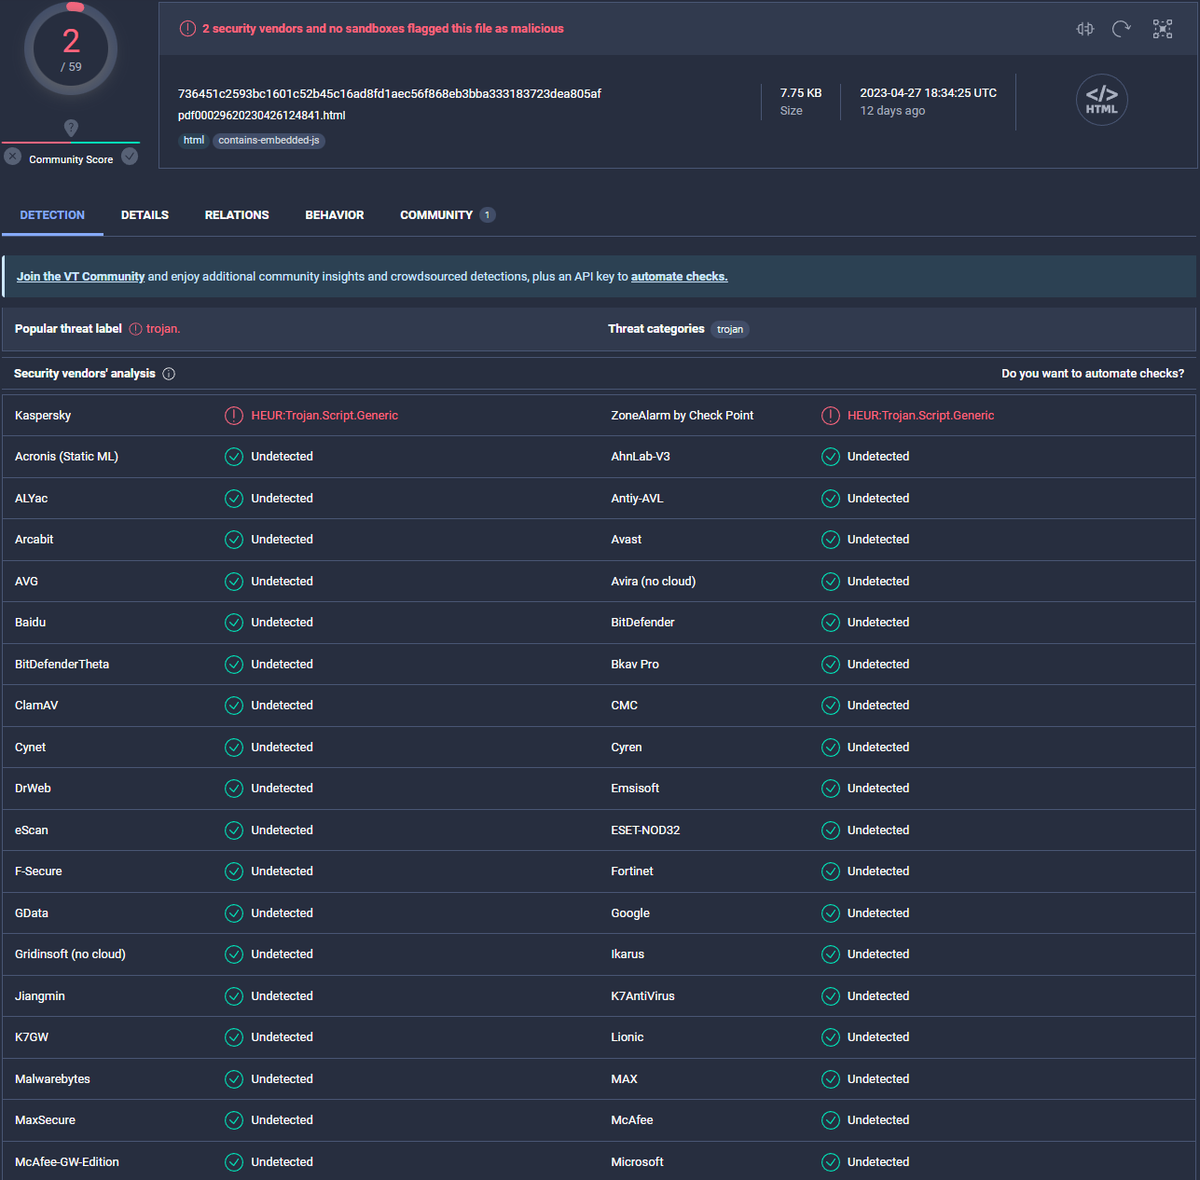Click the reanalyze file refresh icon
Viewport: 1200px width, 1180px height.
[x=1122, y=29]
